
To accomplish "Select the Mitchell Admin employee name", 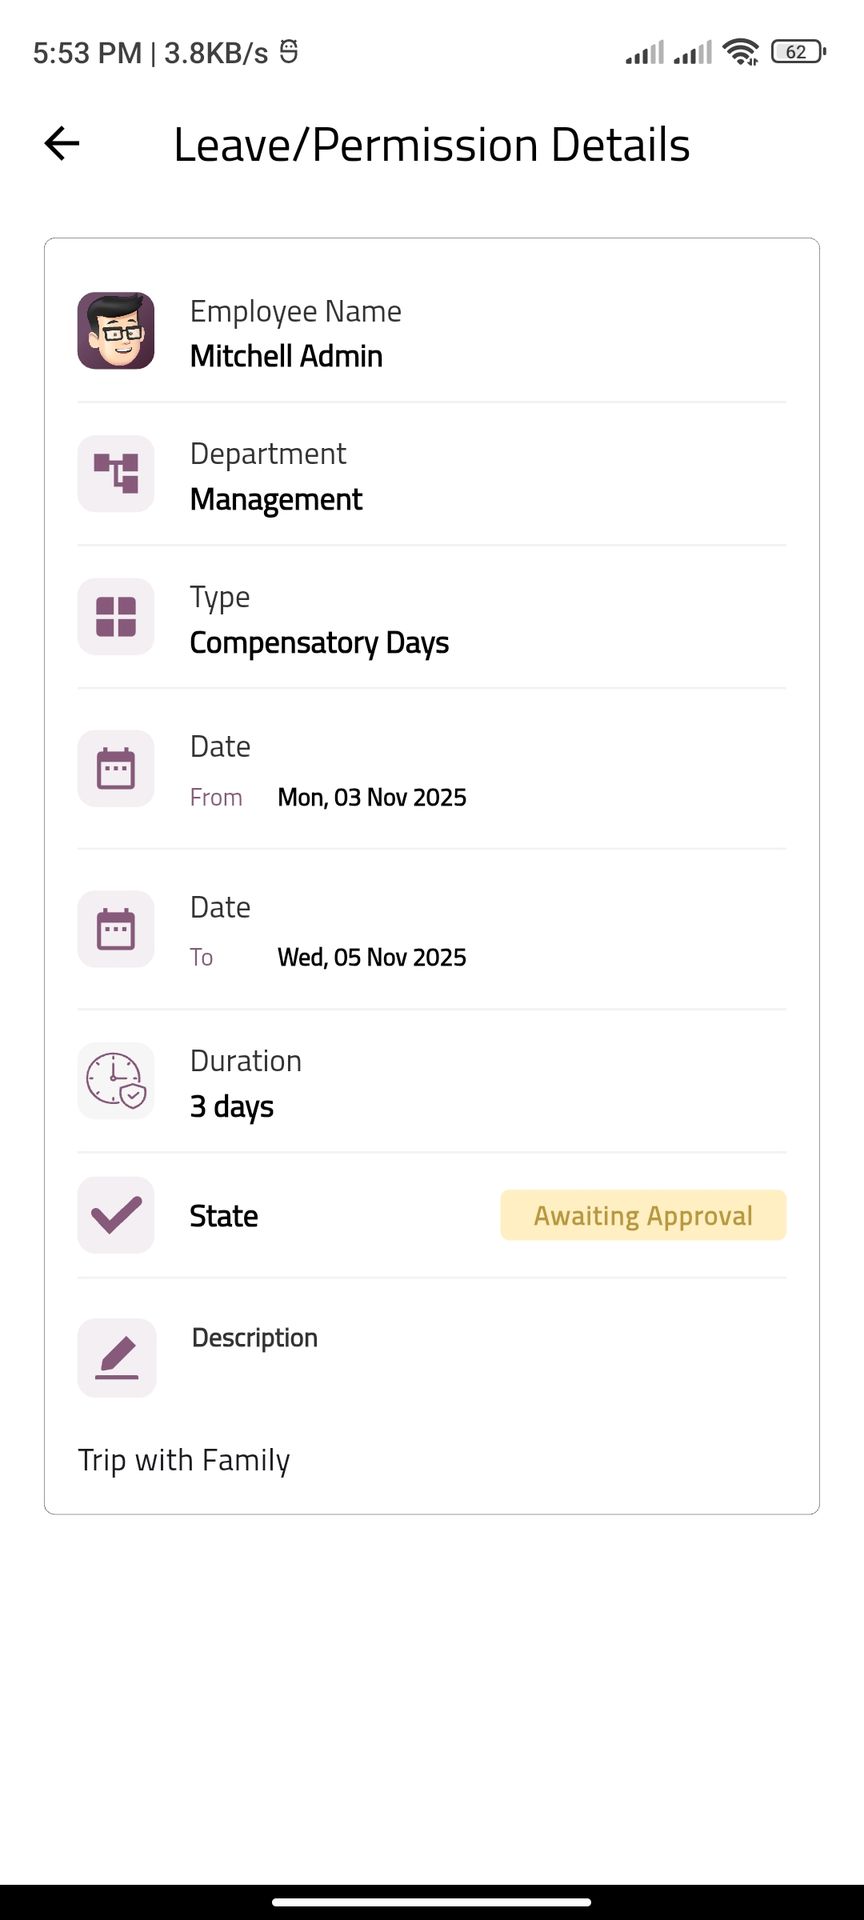I will [x=286, y=356].
